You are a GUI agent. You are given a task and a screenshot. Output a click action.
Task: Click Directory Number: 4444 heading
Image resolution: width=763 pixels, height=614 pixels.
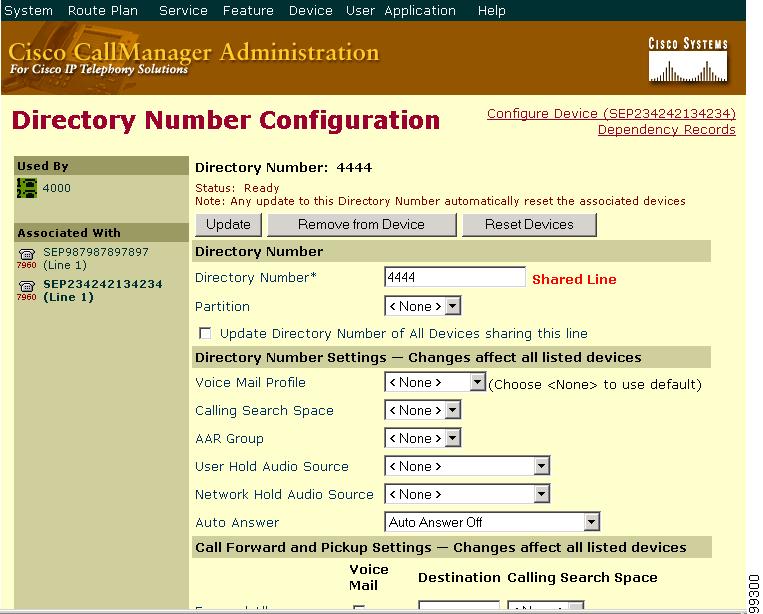(x=283, y=167)
